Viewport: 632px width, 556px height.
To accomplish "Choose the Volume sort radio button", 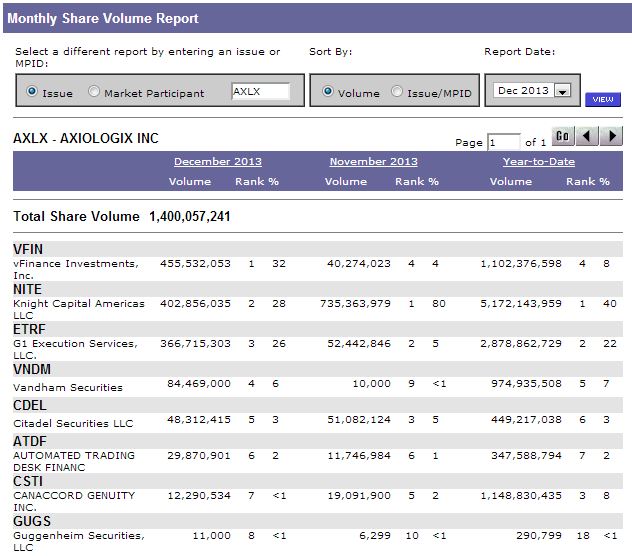I will click(x=327, y=93).
